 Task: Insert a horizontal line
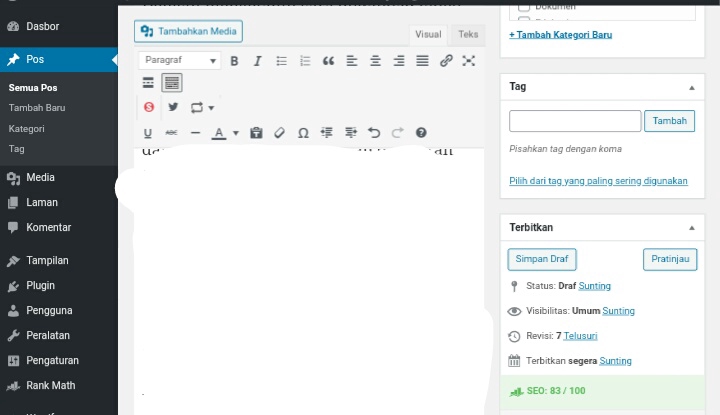tap(196, 133)
